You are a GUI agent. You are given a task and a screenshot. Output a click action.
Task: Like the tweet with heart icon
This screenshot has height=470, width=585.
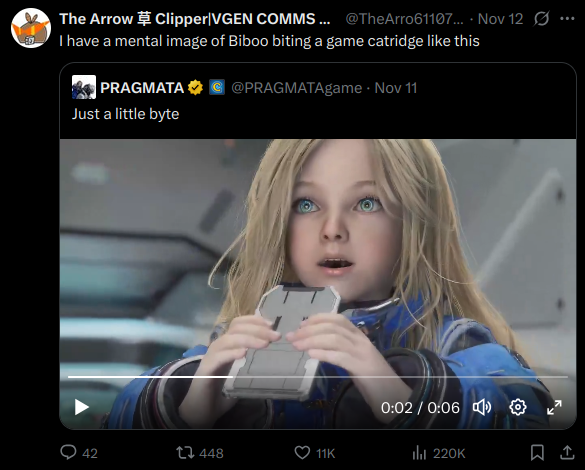[x=302, y=453]
